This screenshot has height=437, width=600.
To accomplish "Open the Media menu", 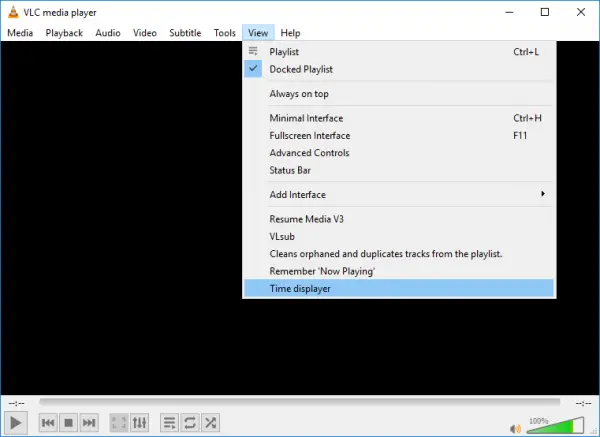I will pos(20,33).
